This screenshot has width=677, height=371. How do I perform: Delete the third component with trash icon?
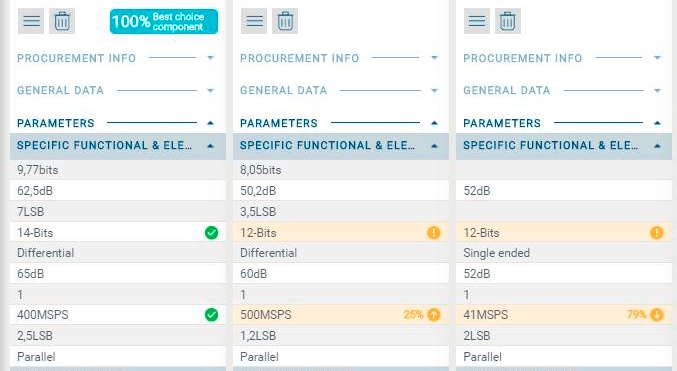point(508,21)
